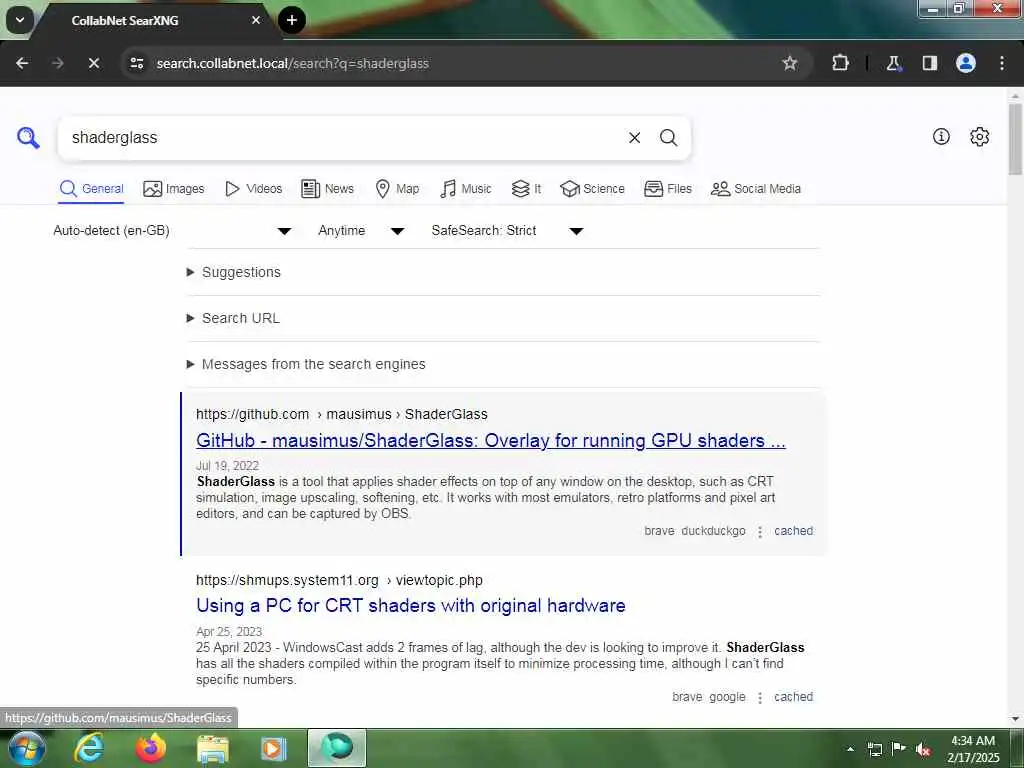
Task: Stop loading the page
Action: tap(94, 63)
